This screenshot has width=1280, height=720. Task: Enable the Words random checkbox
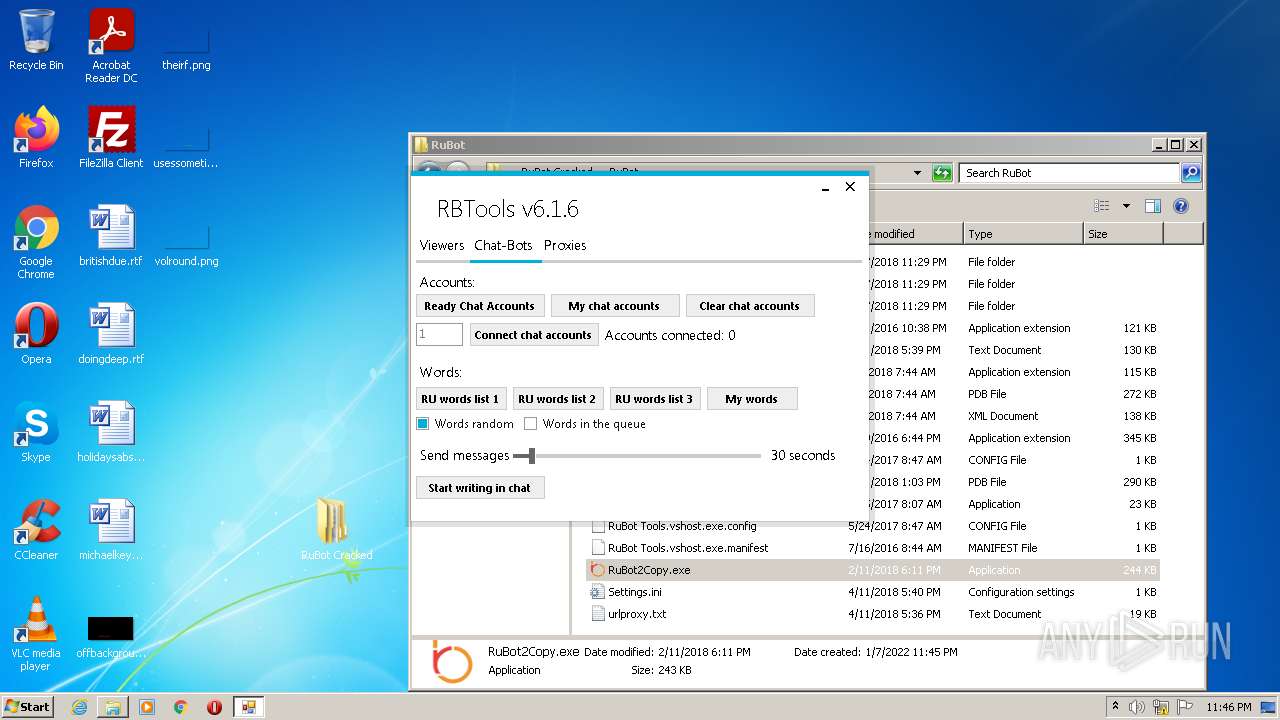pyautogui.click(x=423, y=424)
